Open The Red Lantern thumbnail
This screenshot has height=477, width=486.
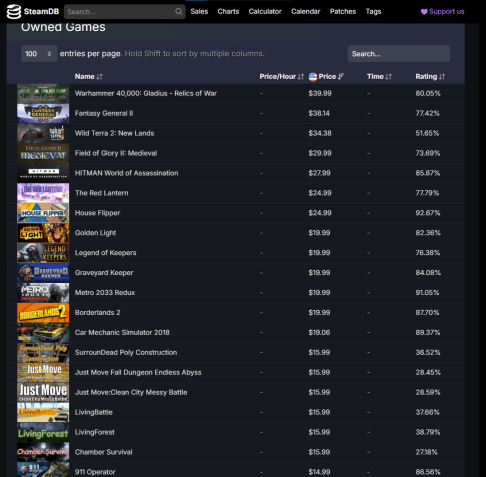(43, 193)
